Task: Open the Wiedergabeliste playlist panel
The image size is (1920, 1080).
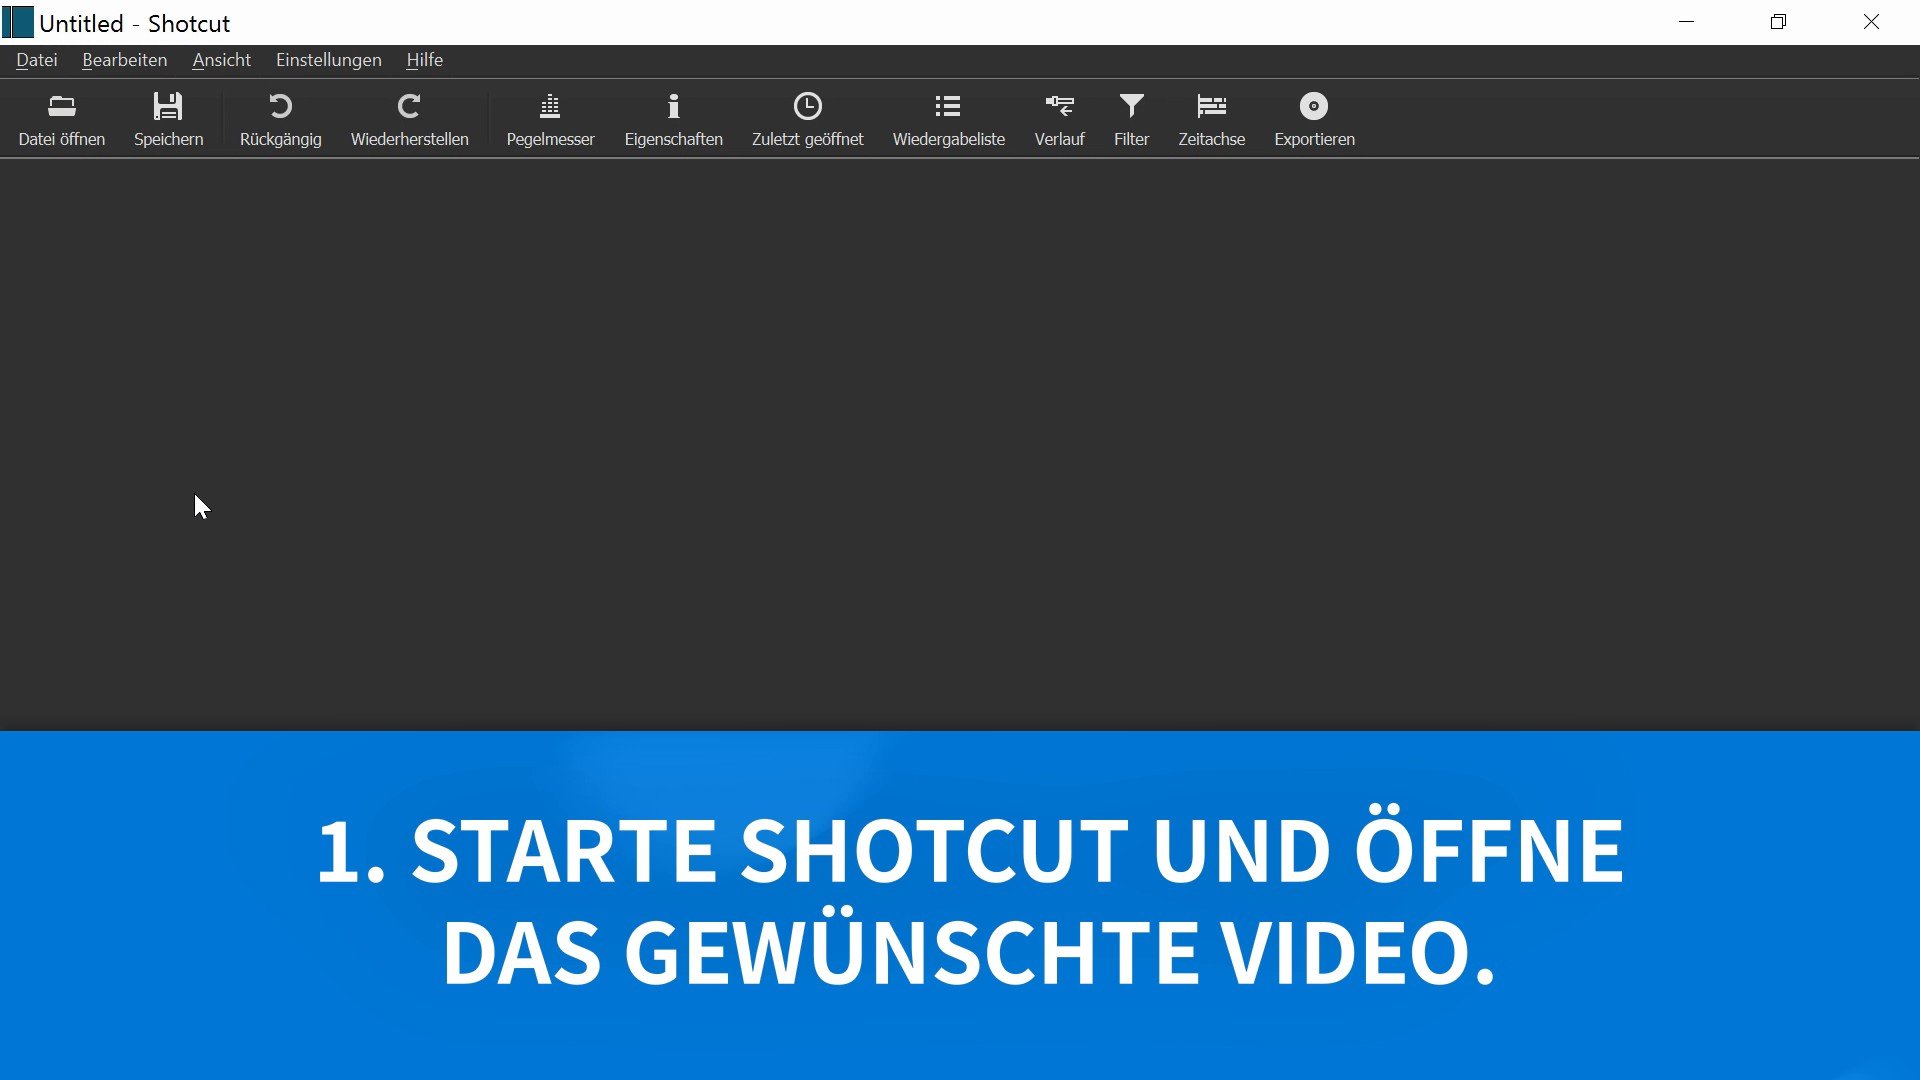Action: pos(948,119)
